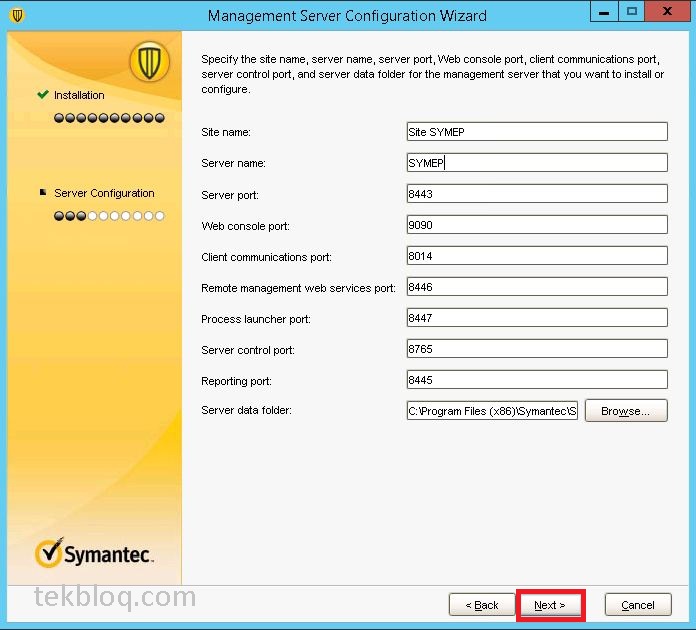Viewport: 696px width, 630px height.
Task: Go back with the Back button
Action: pyautogui.click(x=482, y=605)
